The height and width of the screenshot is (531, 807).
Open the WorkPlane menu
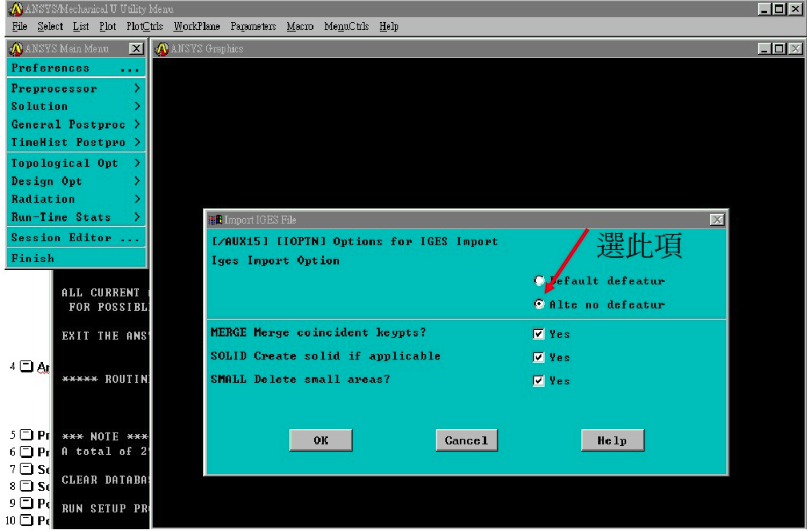click(x=197, y=26)
